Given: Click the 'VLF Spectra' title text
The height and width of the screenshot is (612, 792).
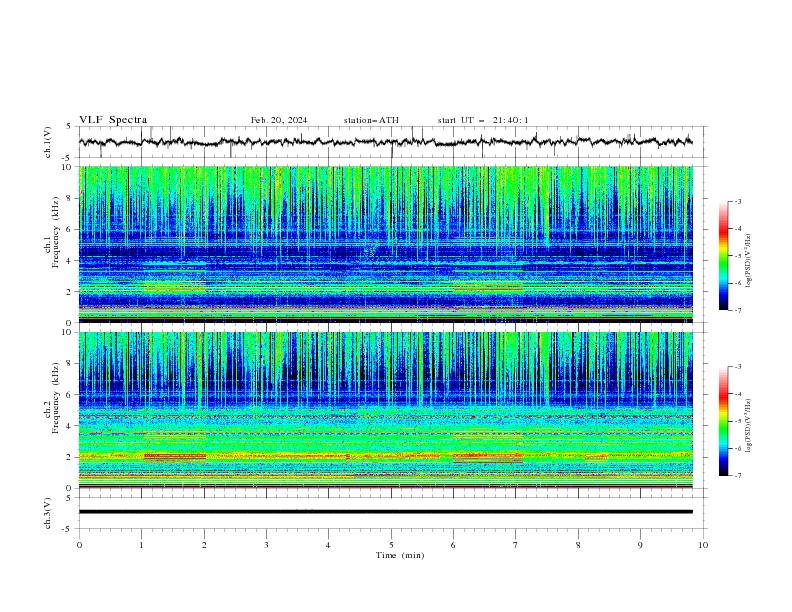Looking at the screenshot, I should (x=113, y=120).
